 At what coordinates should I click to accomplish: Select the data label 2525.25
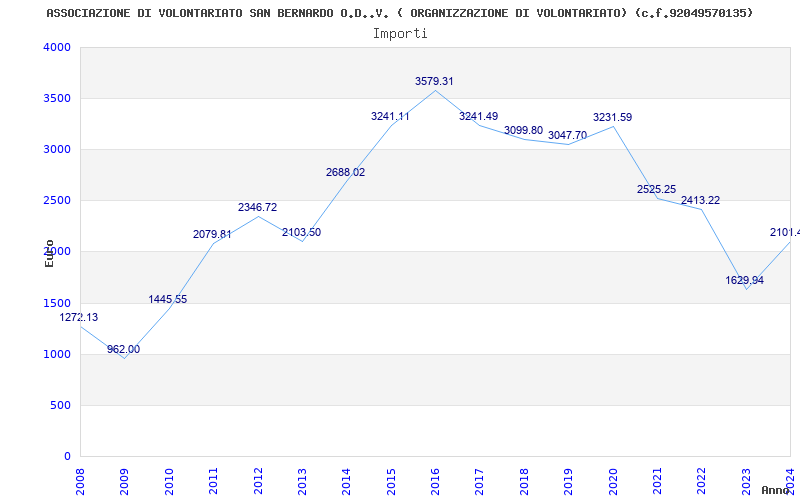657,189
